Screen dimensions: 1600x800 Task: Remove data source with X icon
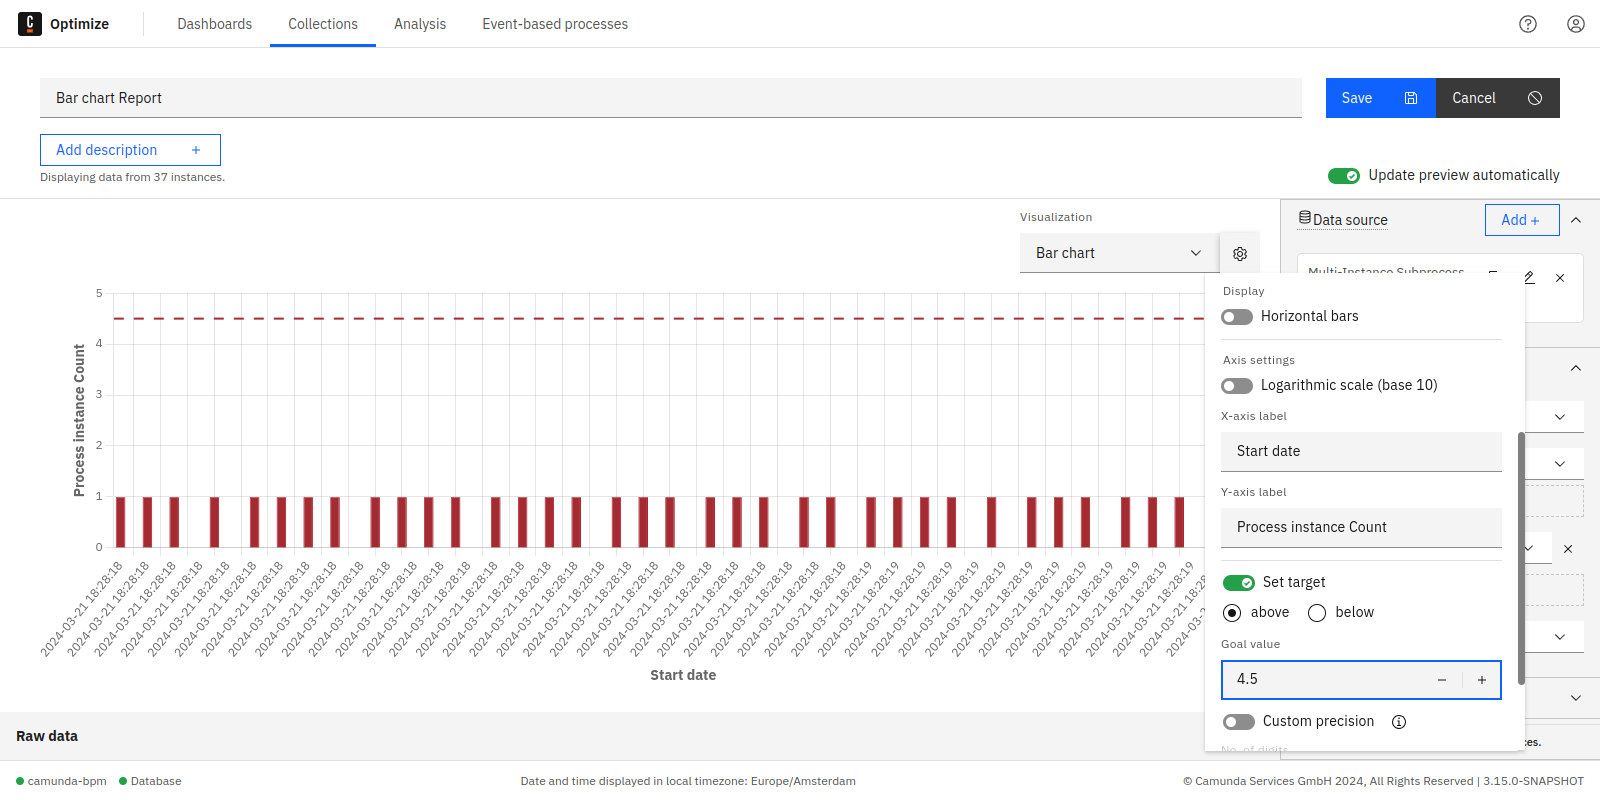pos(1559,278)
